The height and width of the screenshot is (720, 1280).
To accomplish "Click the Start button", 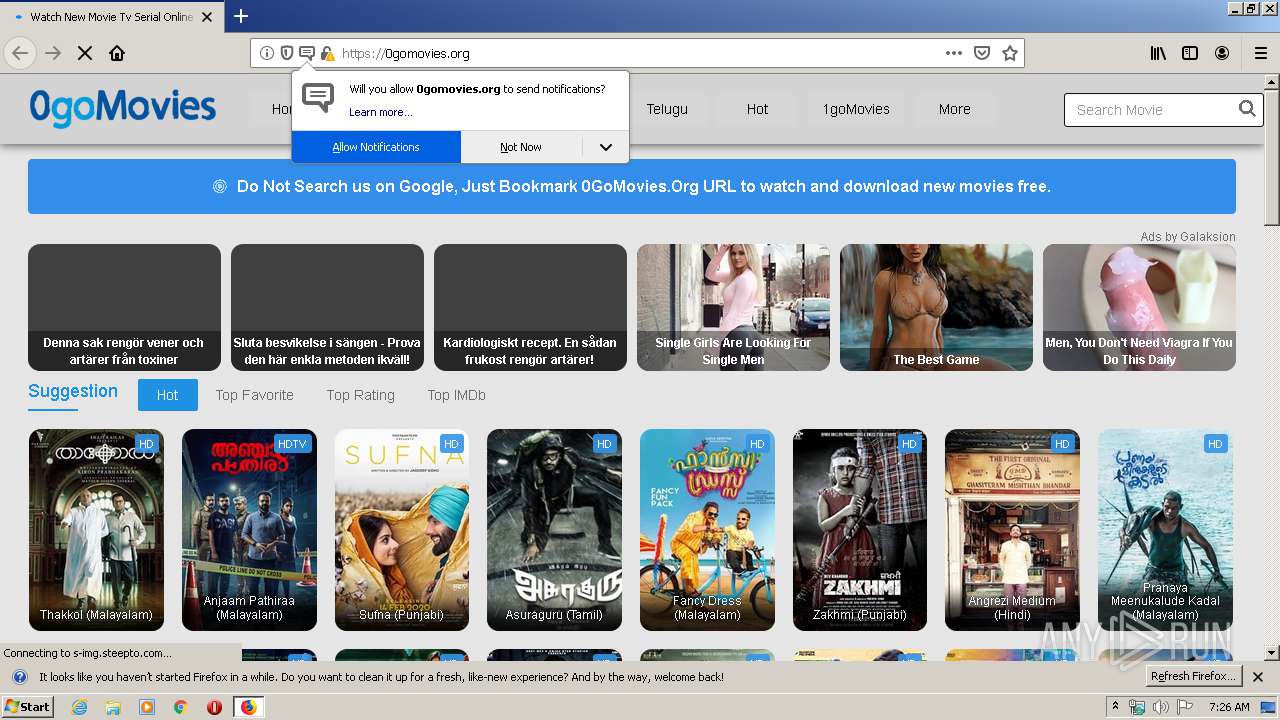I will tap(28, 707).
